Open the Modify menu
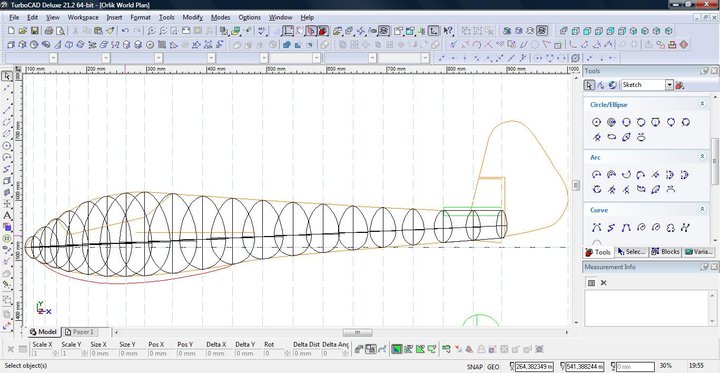 coord(192,17)
